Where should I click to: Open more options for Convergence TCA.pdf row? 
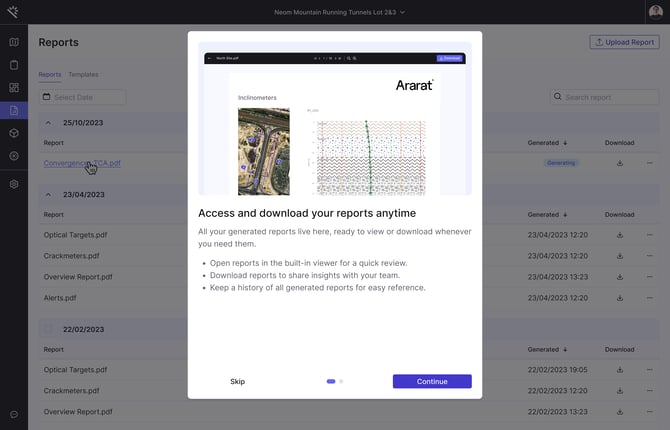(649, 163)
